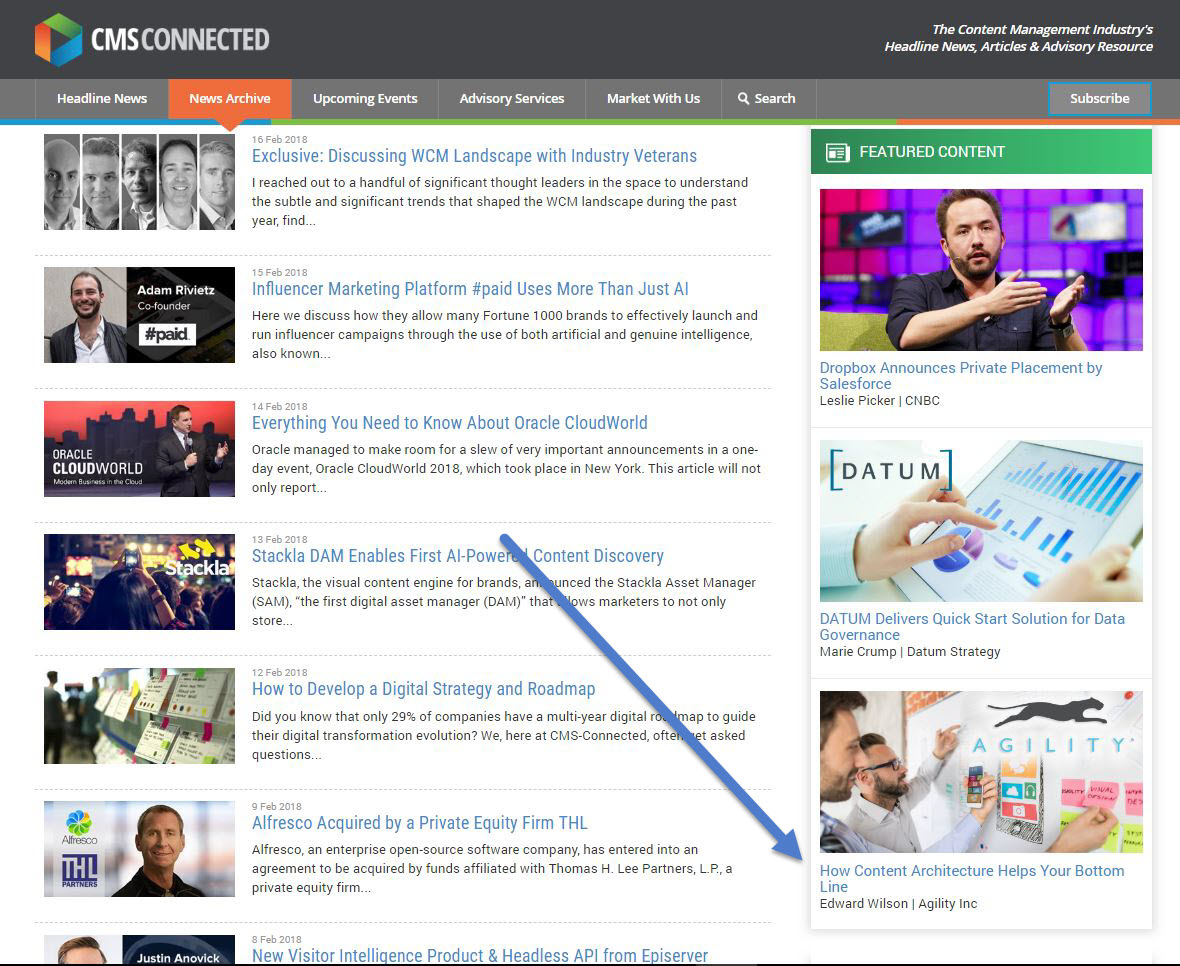This screenshot has height=966, width=1180.
Task: Click the Dropbox Salesforce featured image
Action: (x=980, y=270)
